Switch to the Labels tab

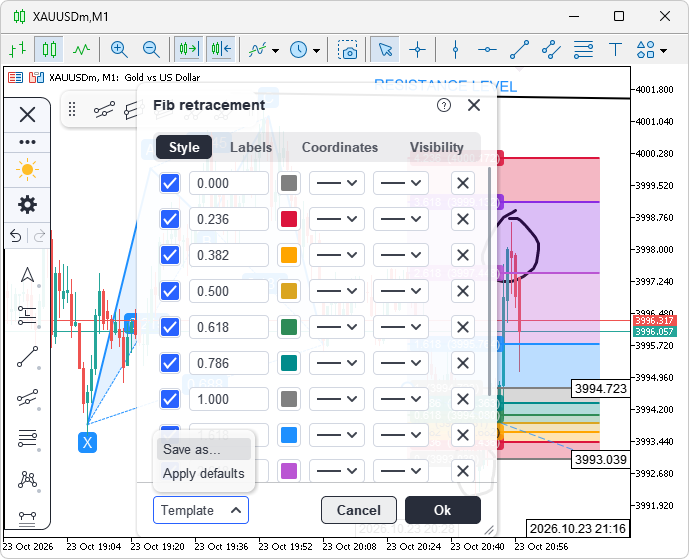click(x=251, y=147)
